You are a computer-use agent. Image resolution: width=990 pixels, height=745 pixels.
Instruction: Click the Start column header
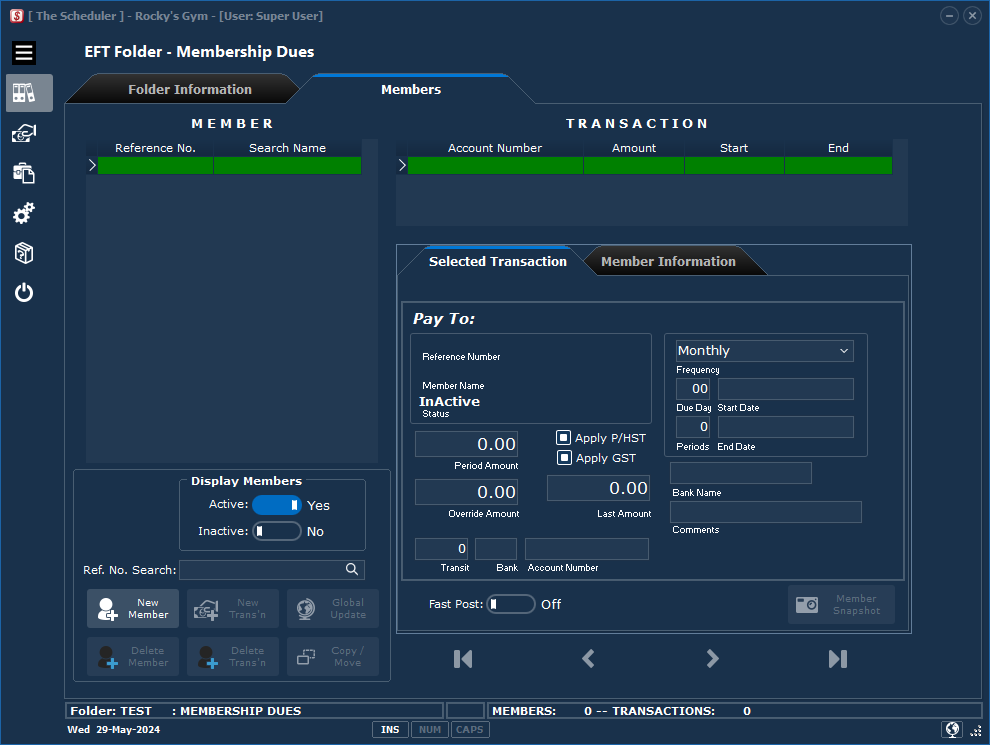[x=734, y=148]
